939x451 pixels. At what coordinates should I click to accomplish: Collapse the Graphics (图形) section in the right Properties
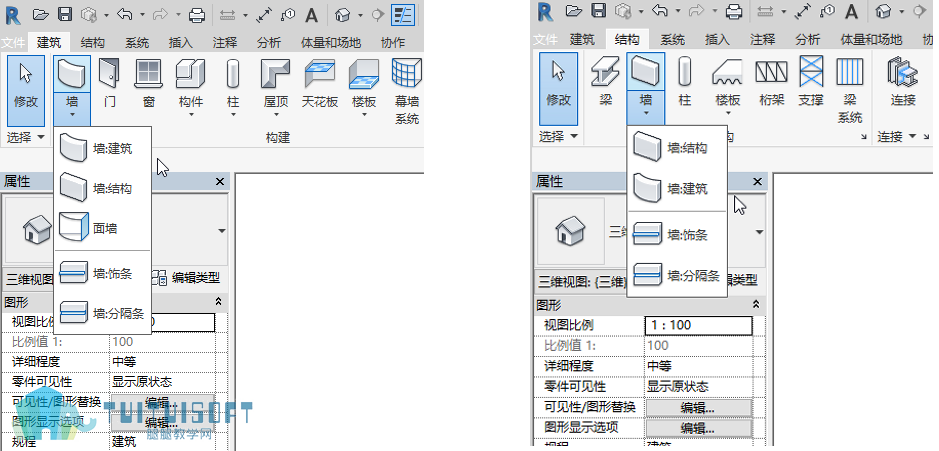coord(758,304)
